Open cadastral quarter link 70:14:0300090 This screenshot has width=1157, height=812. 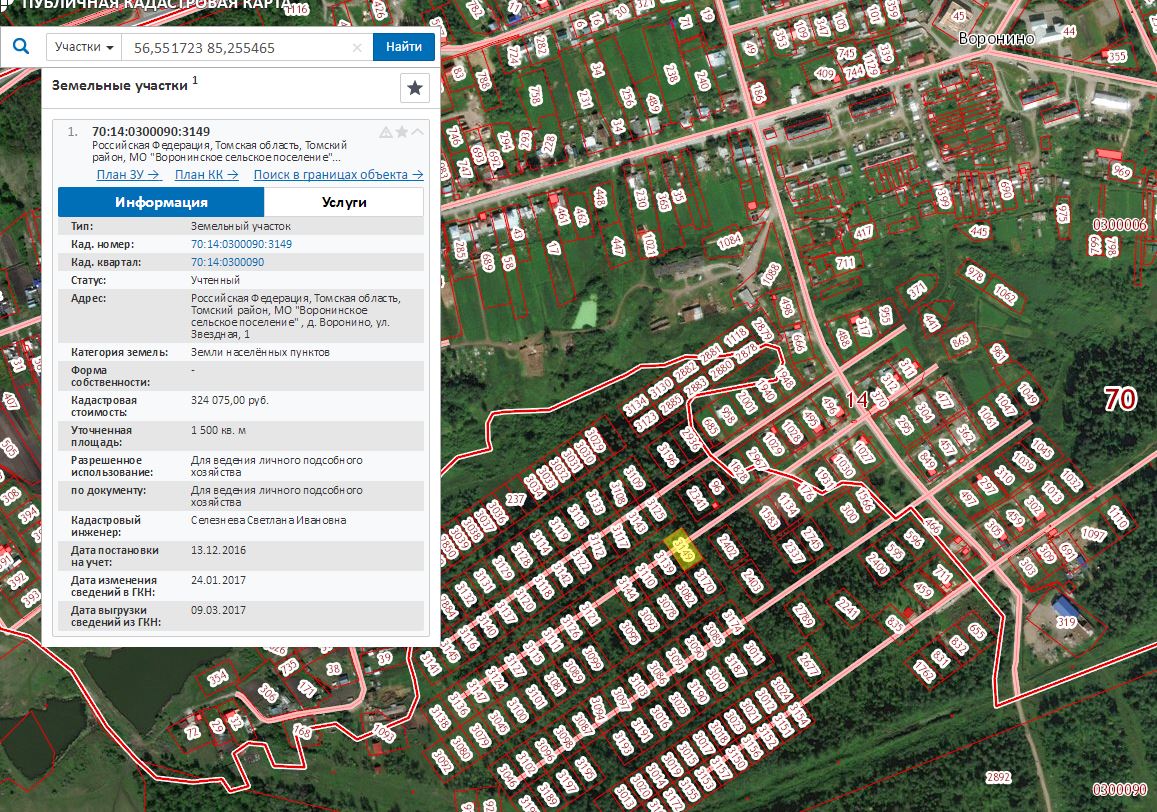[227, 262]
